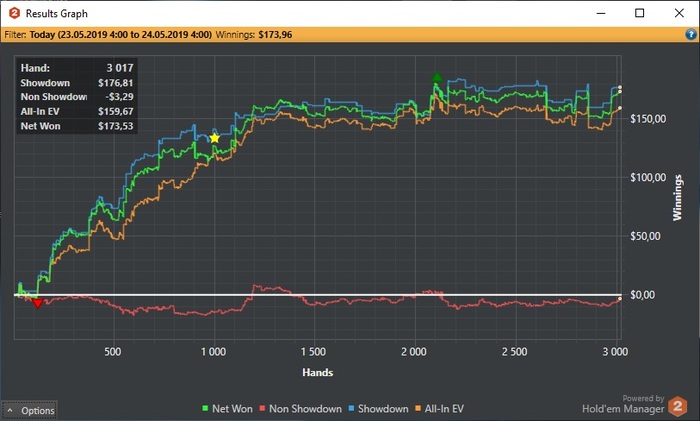Click the Today date range filter text
700x421 pixels.
pos(121,35)
